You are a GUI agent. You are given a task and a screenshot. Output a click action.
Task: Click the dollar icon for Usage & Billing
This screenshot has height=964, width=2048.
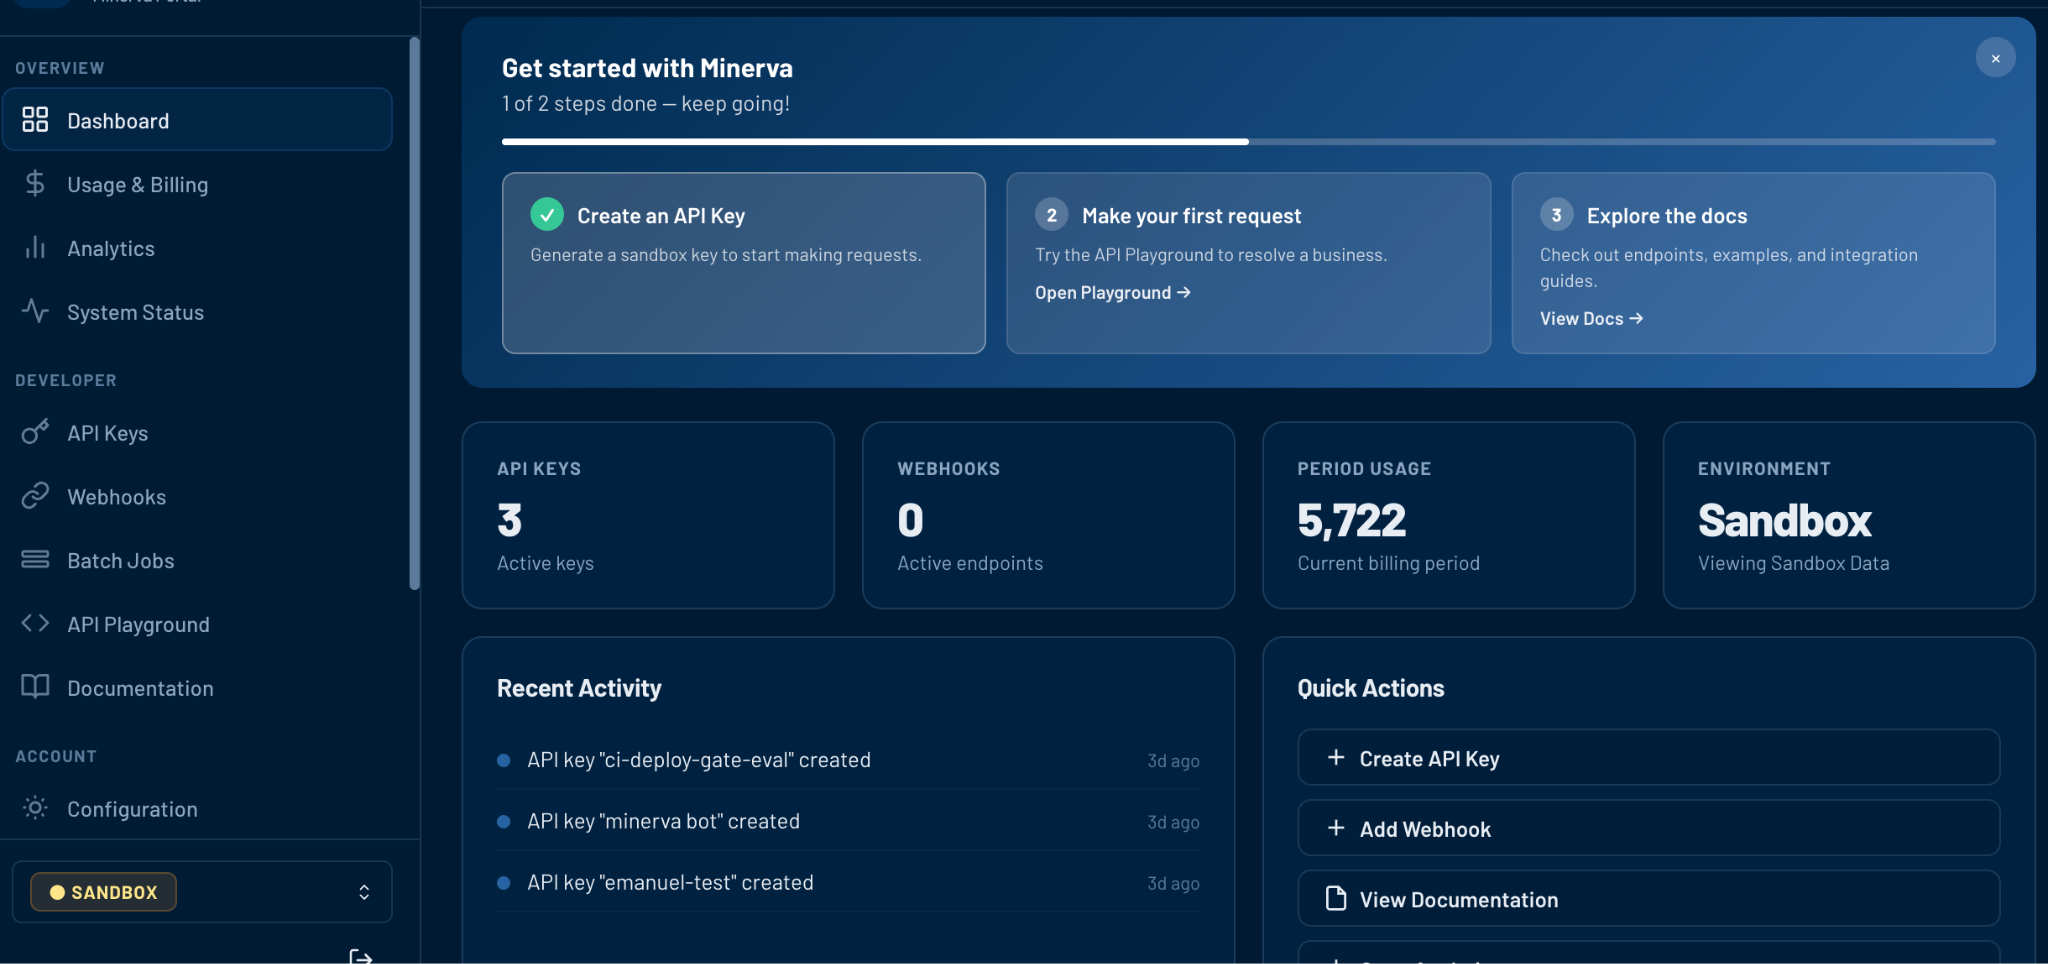[35, 184]
